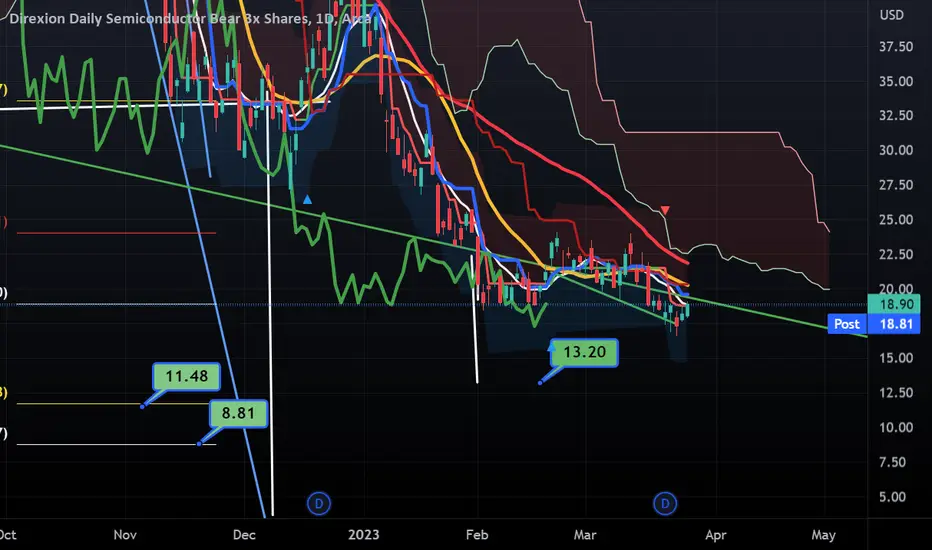932x550 pixels.
Task: Click the dividend D marker near late March
Action: click(665, 504)
